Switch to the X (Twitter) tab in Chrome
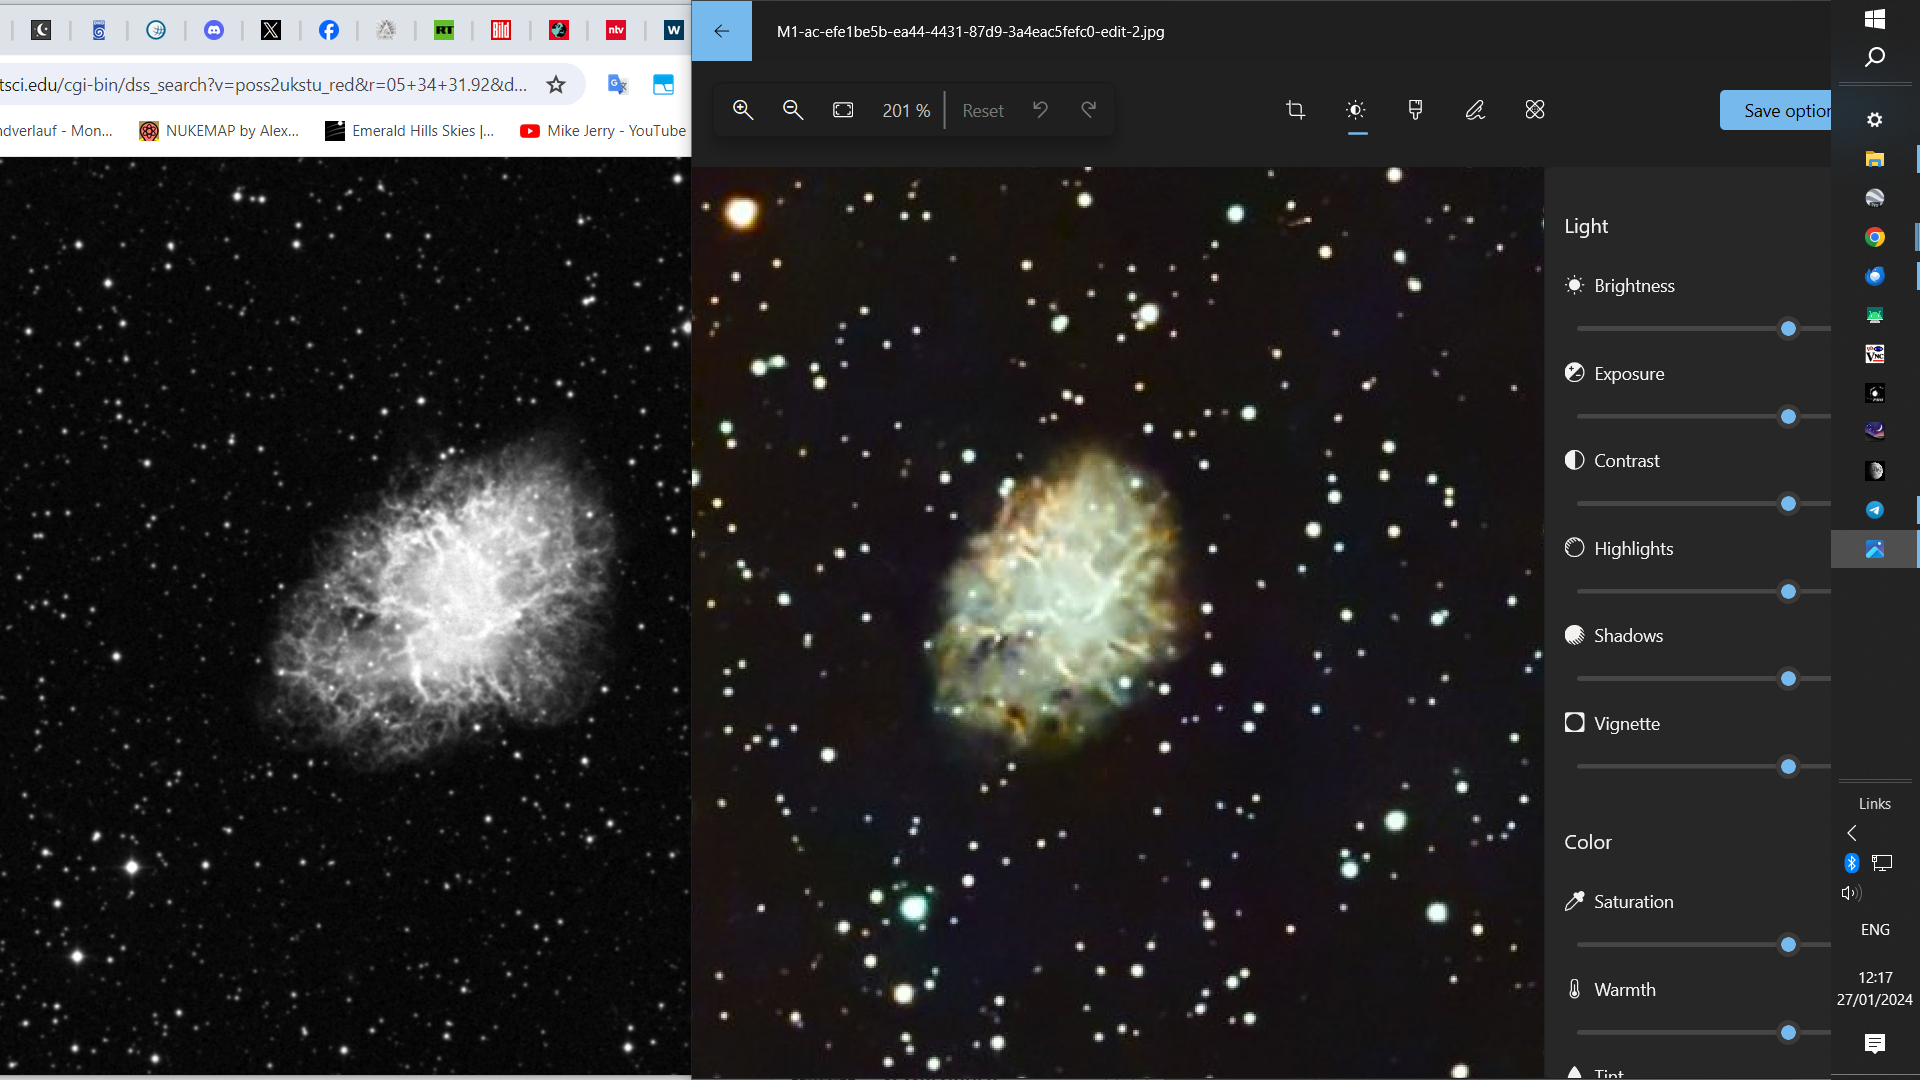 271,30
